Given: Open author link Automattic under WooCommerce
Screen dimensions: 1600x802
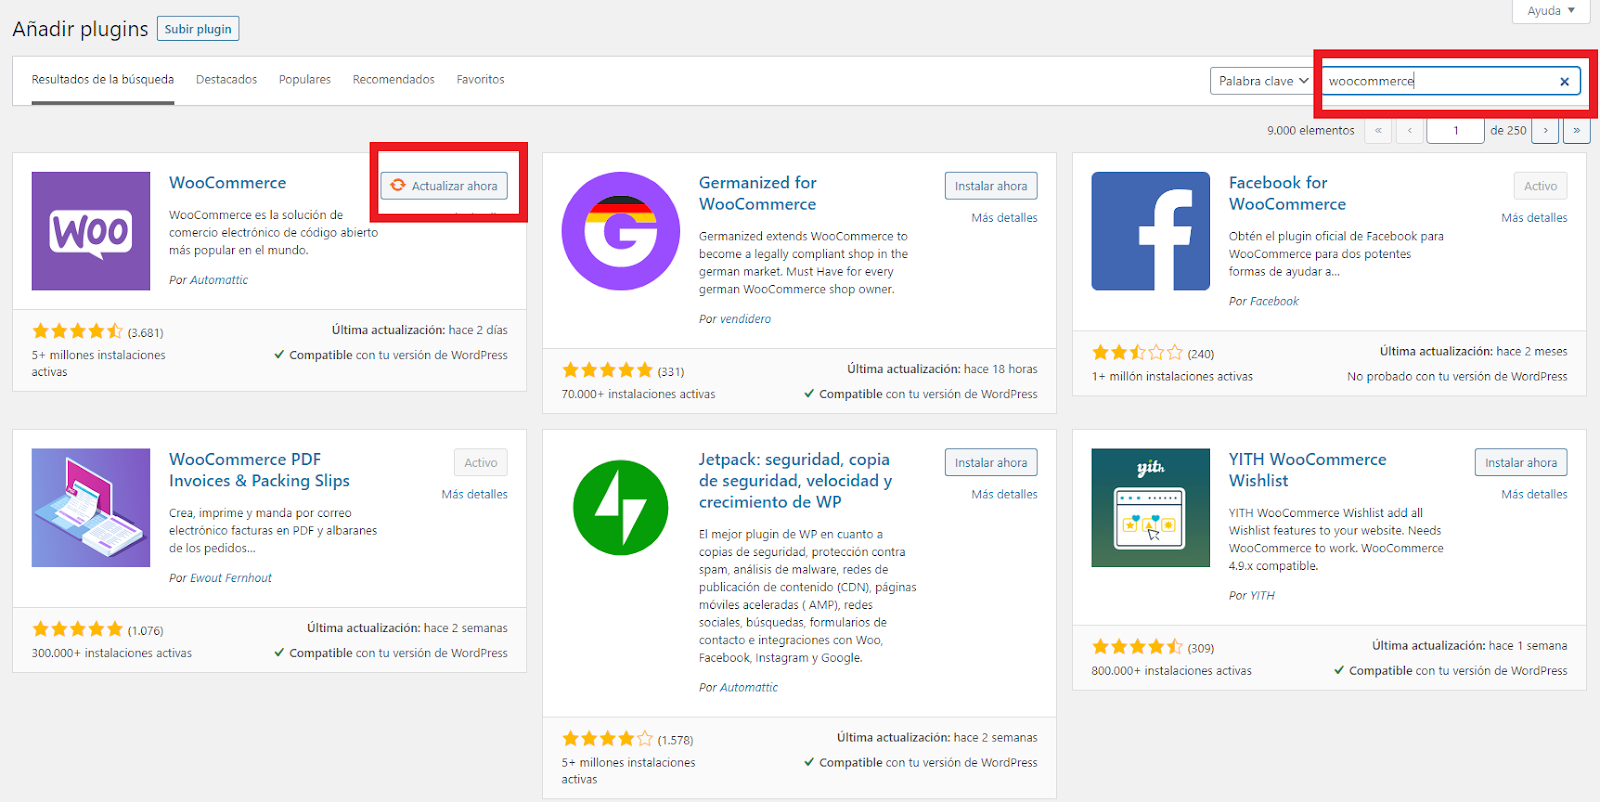Looking at the screenshot, I should click(219, 280).
